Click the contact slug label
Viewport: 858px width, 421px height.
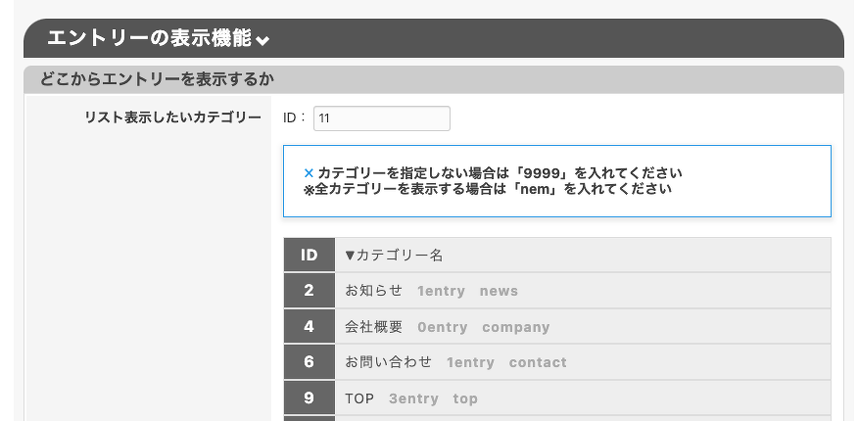537,362
